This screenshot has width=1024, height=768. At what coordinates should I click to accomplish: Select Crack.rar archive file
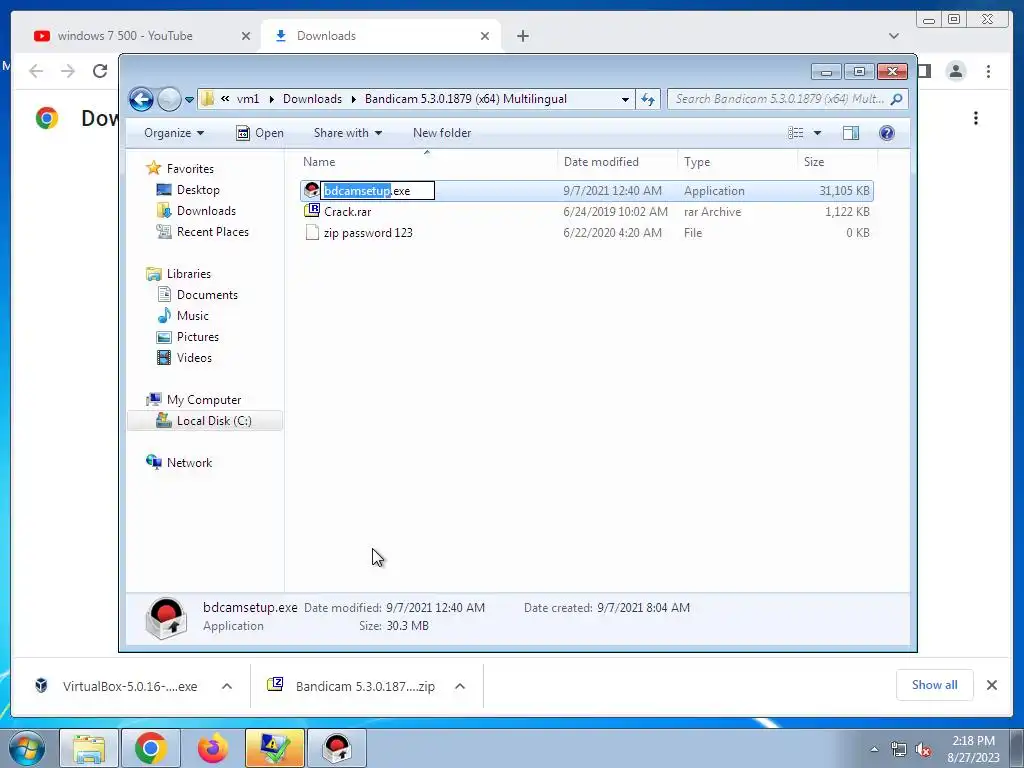(347, 212)
